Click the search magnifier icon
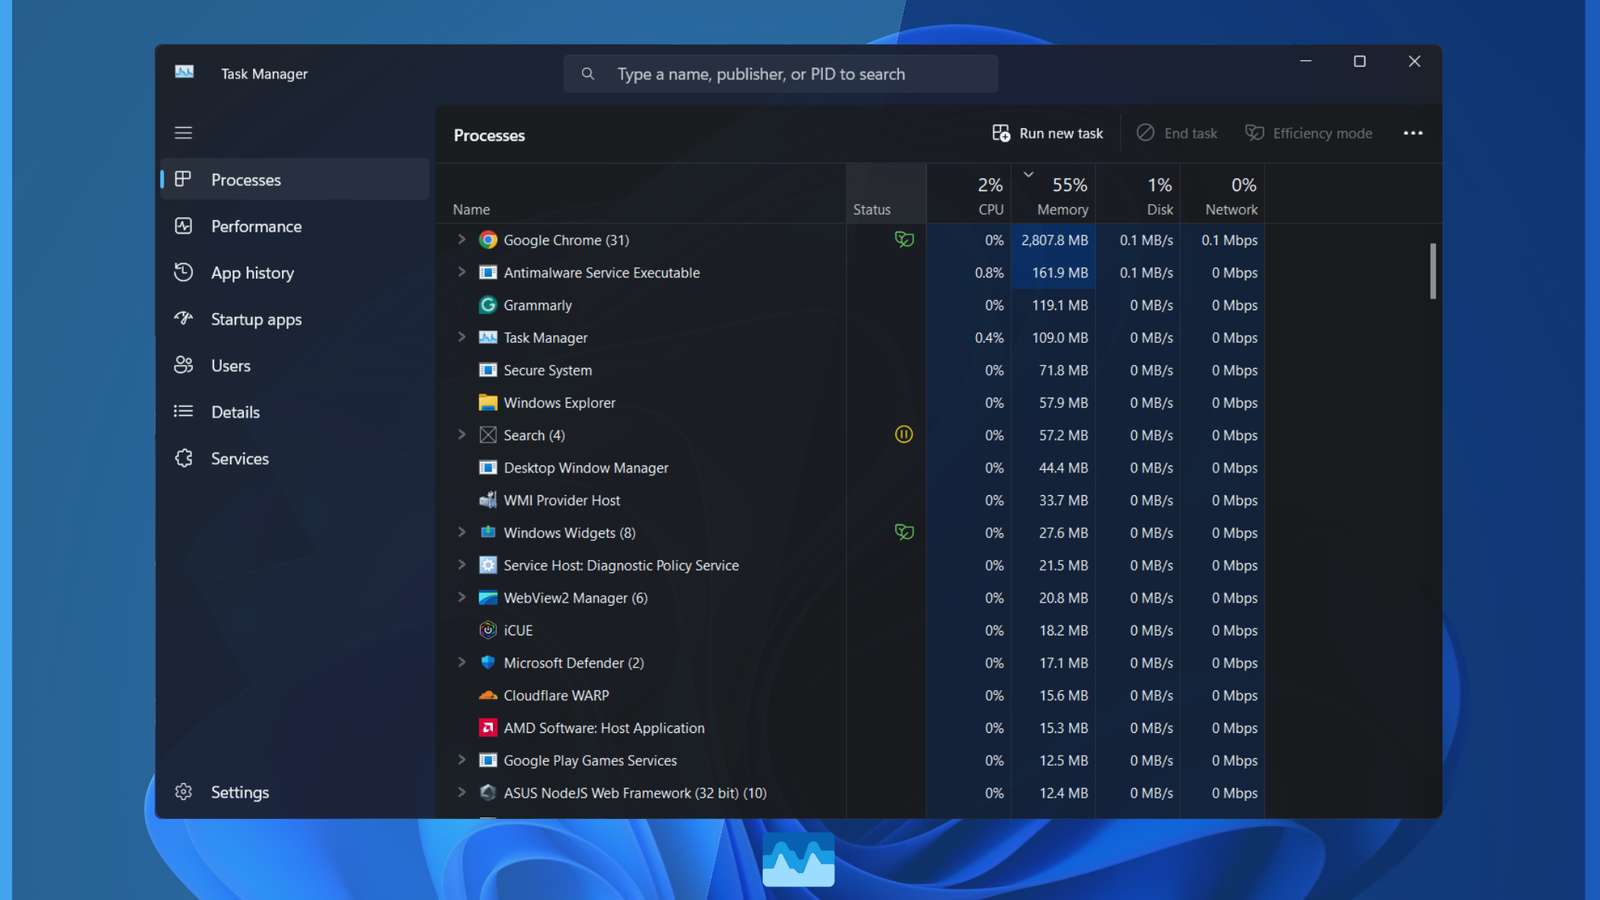This screenshot has width=1600, height=900. [588, 74]
